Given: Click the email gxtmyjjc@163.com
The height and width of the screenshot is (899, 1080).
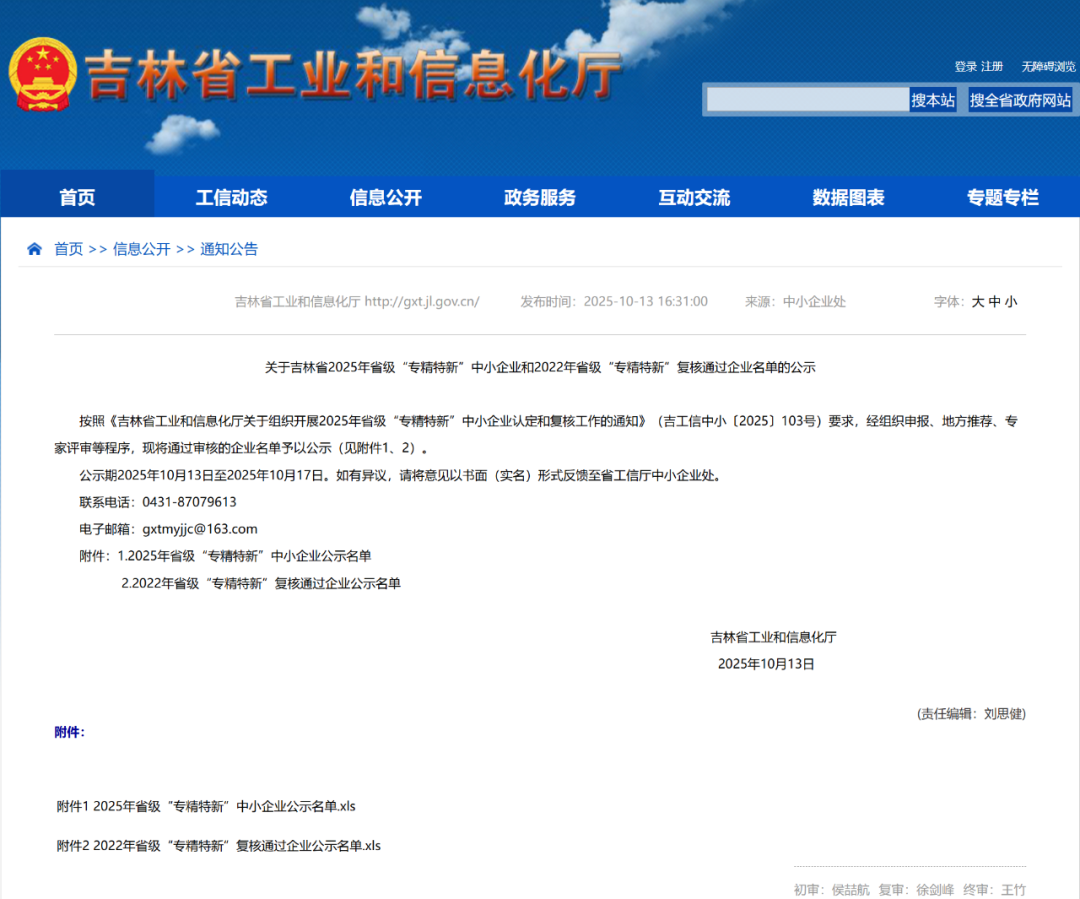Looking at the screenshot, I should pyautogui.click(x=200, y=529).
